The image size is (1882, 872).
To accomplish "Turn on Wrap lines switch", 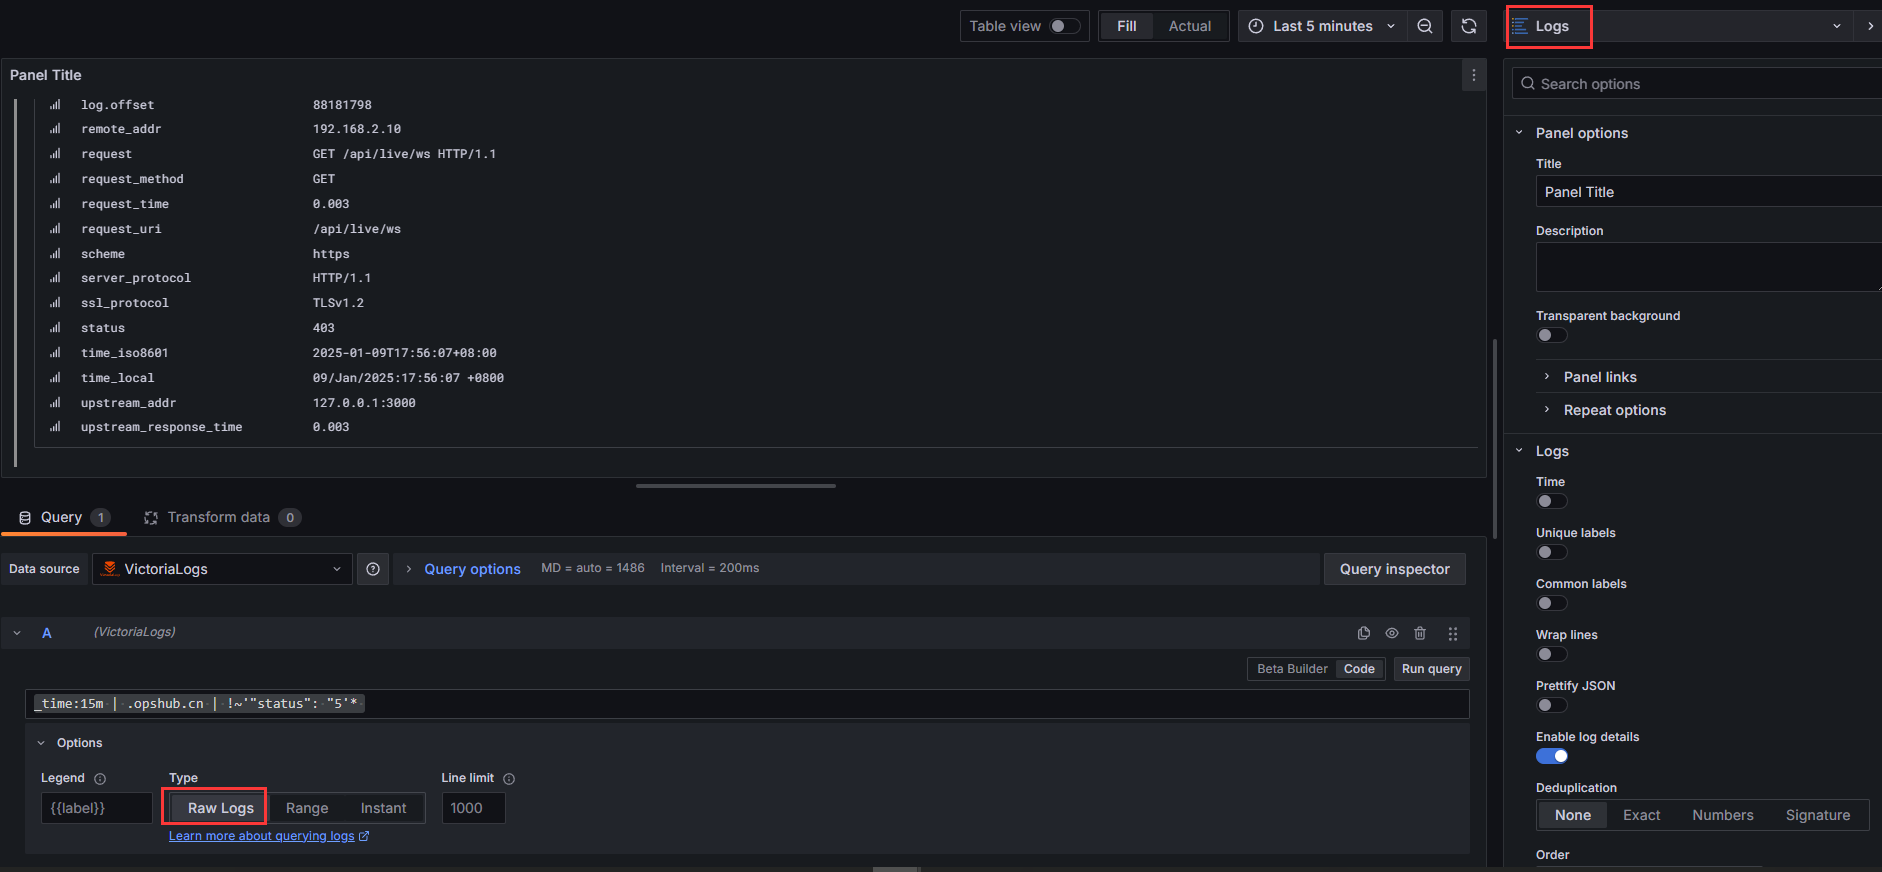I will [x=1551, y=654].
